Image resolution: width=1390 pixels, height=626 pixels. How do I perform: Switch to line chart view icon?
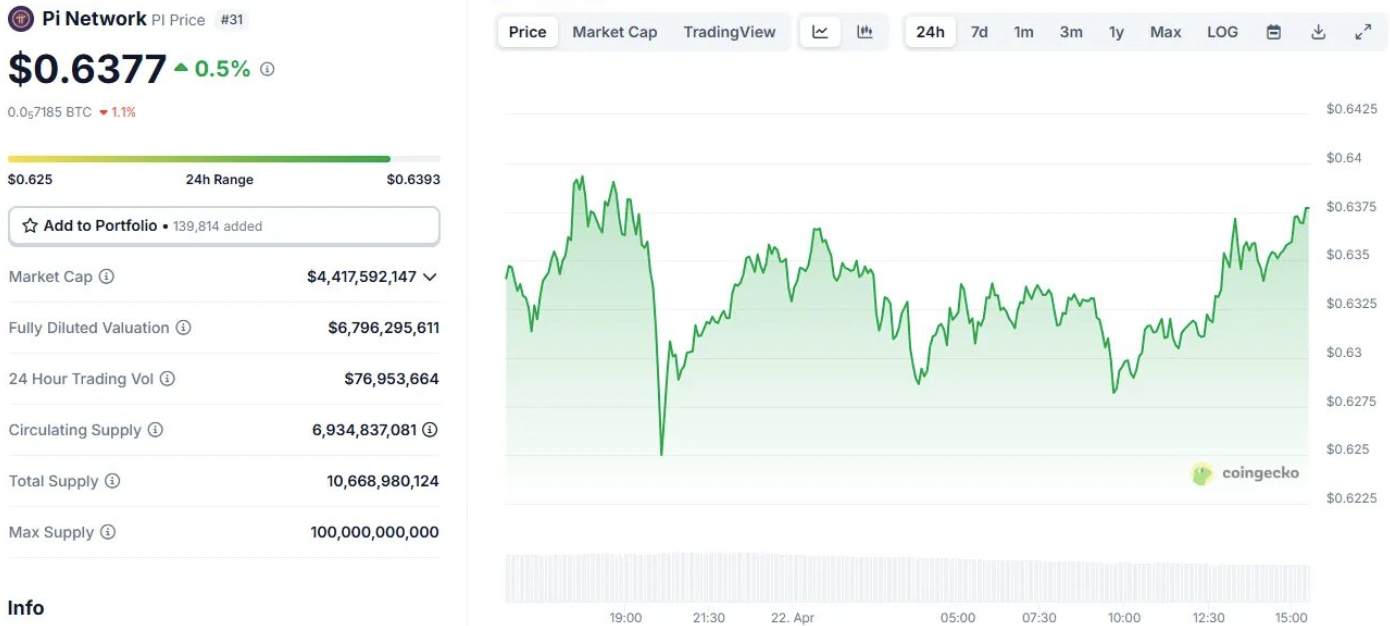[820, 32]
